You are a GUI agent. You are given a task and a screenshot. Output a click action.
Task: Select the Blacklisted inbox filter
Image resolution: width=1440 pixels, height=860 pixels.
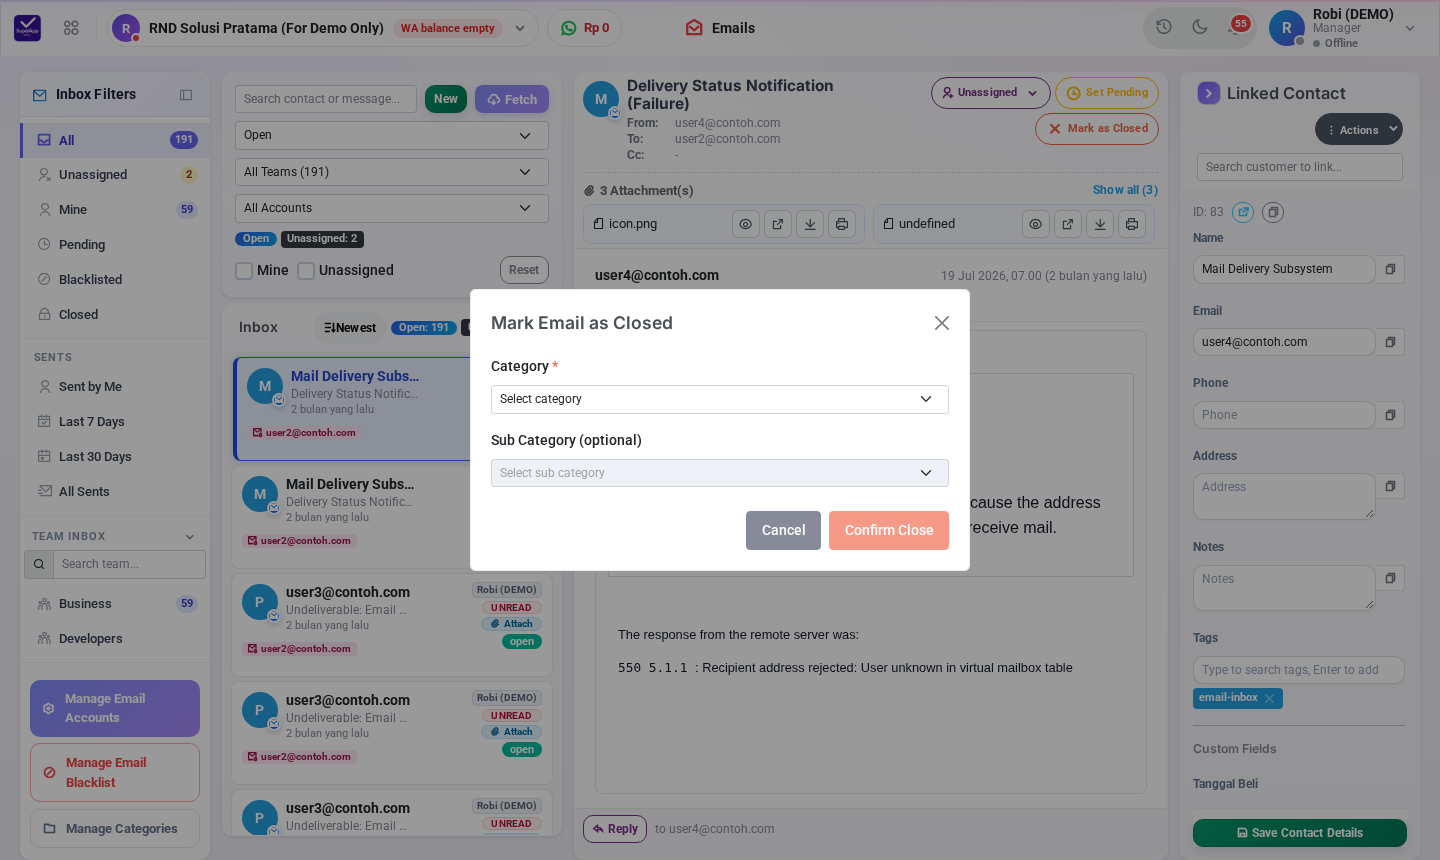coord(115,280)
